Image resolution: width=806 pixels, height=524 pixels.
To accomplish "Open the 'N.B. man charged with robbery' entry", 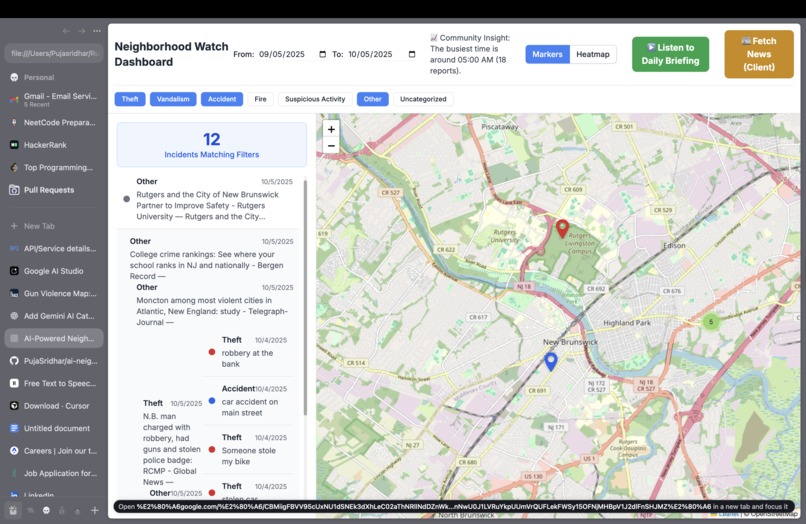I will pyautogui.click(x=172, y=442).
